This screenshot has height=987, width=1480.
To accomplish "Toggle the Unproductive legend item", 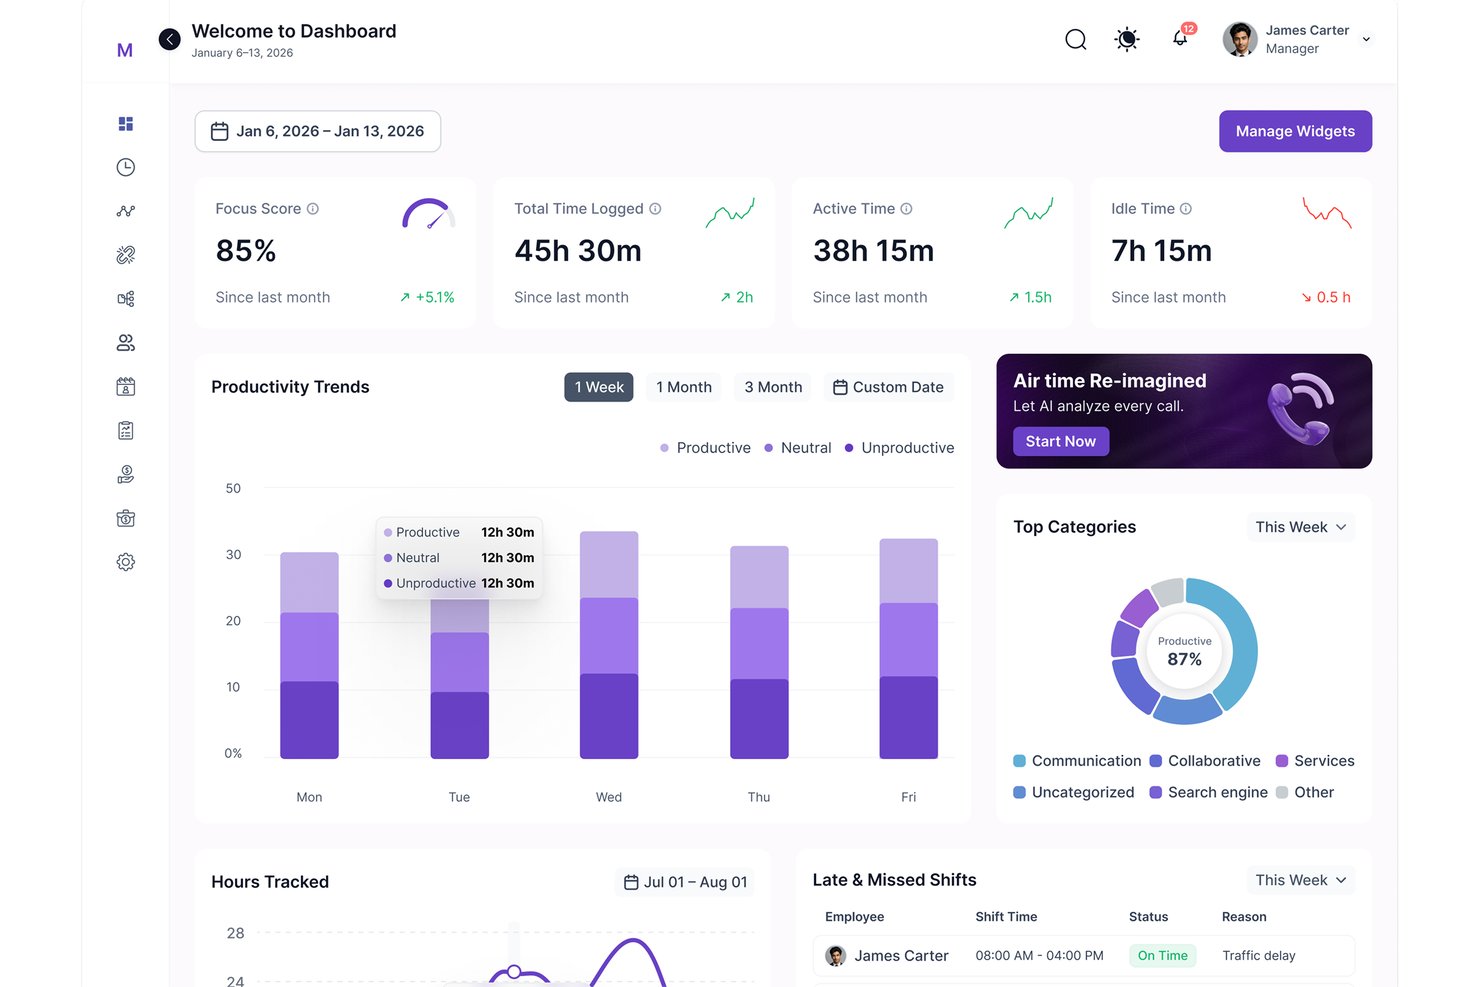I will pos(899,448).
